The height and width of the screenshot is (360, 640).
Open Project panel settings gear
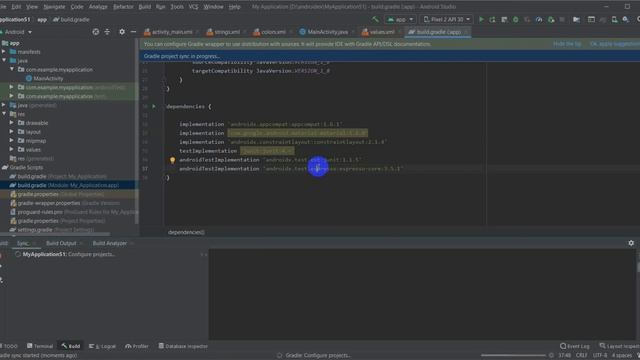pyautogui.click(x=122, y=31)
